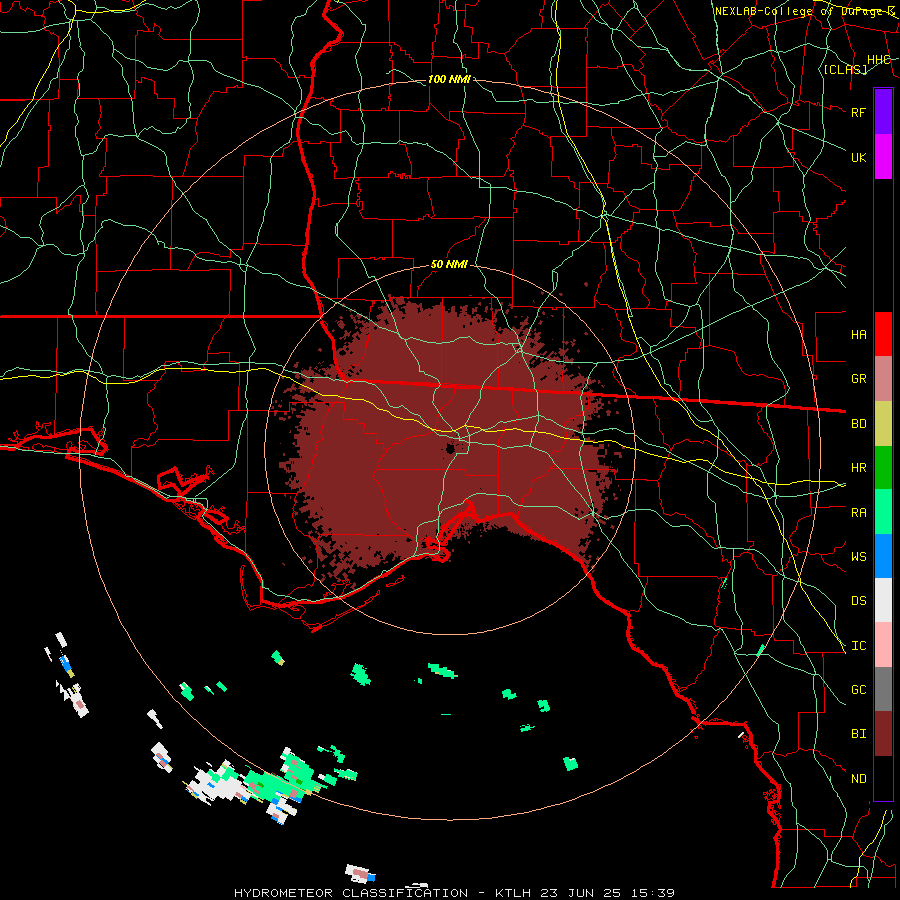Click the BI brown legend swatch
Viewport: 900px width, 900px height.
coord(883,734)
